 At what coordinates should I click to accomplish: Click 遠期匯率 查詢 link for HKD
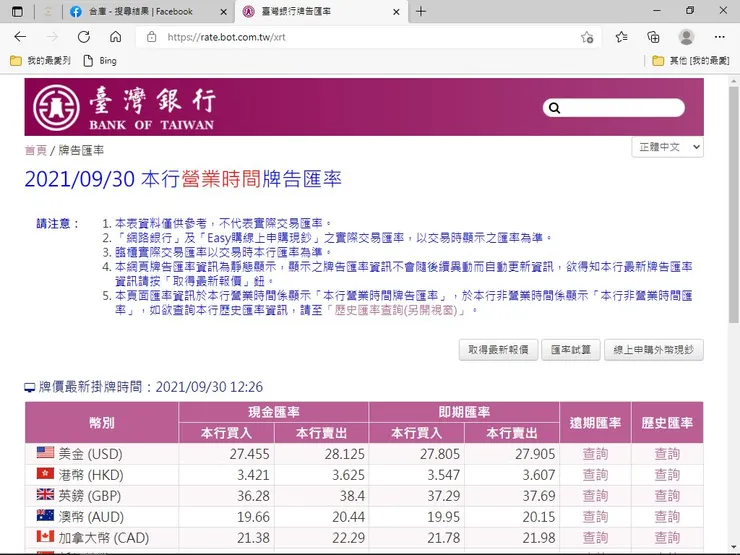coord(595,475)
